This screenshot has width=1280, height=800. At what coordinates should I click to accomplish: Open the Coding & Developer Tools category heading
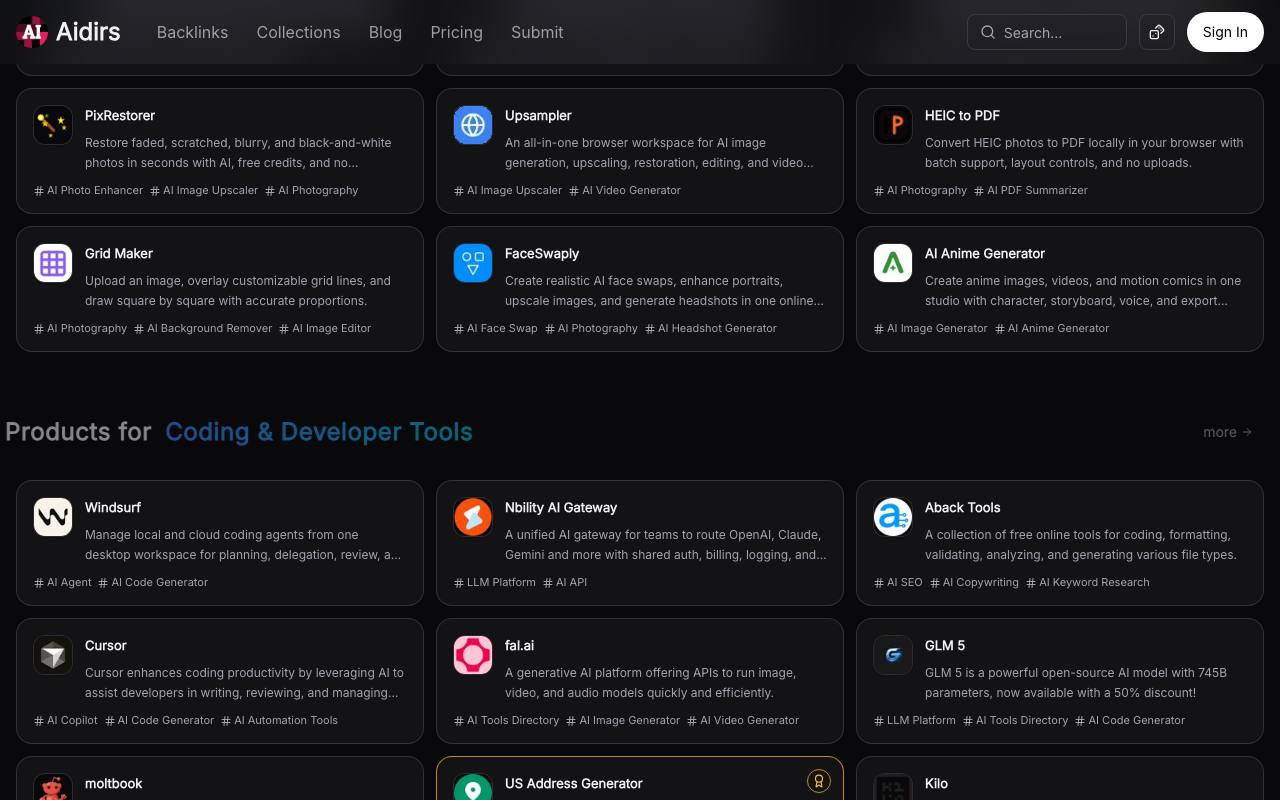tap(319, 432)
